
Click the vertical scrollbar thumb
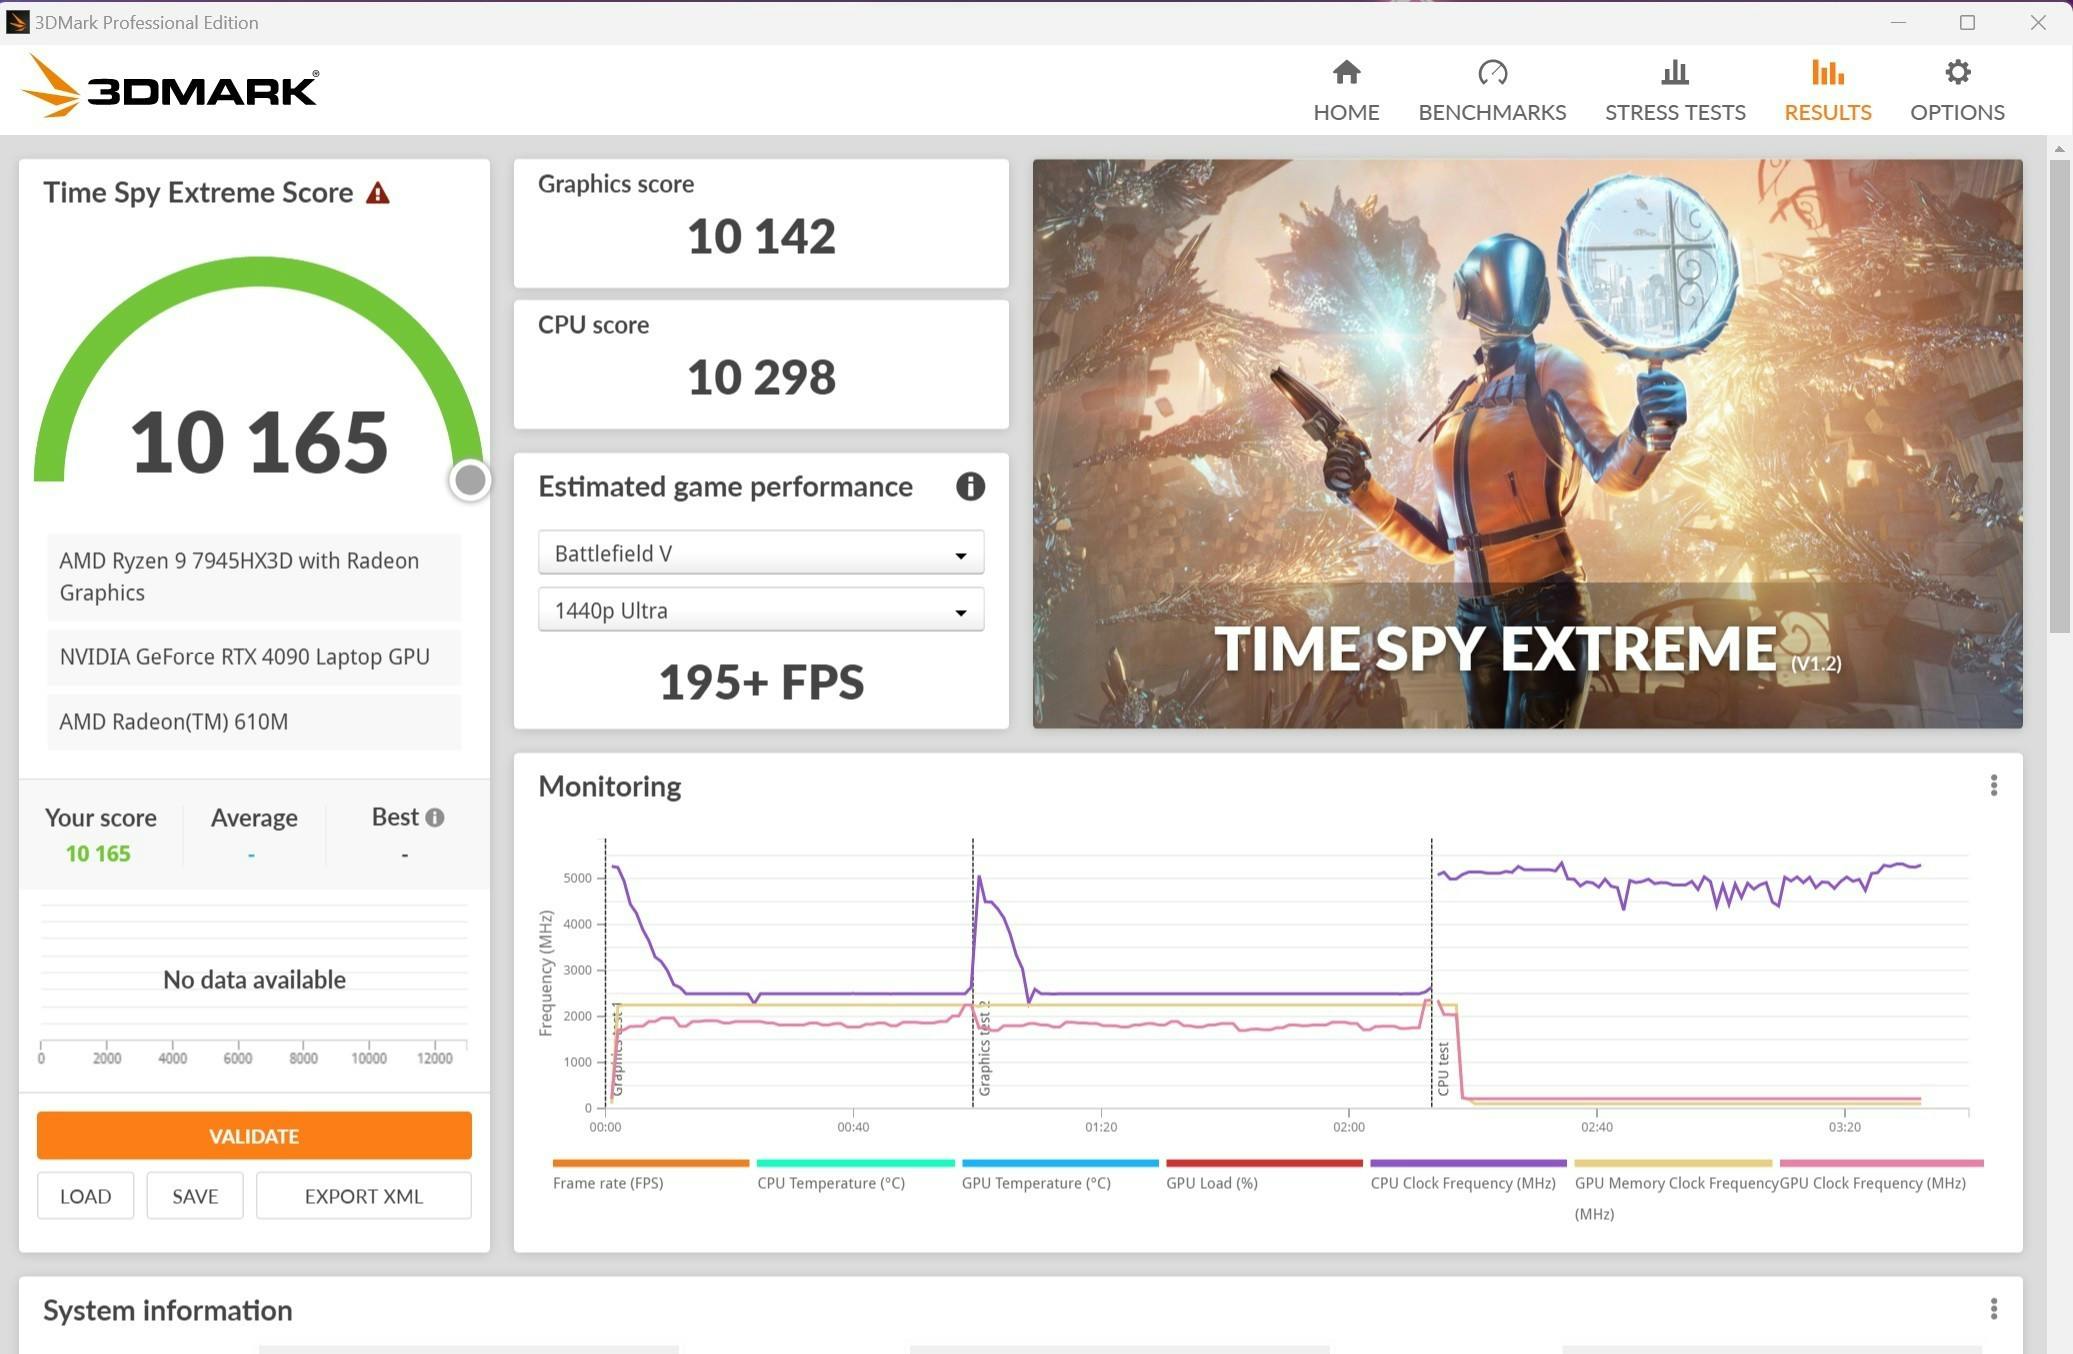pos(2059,395)
